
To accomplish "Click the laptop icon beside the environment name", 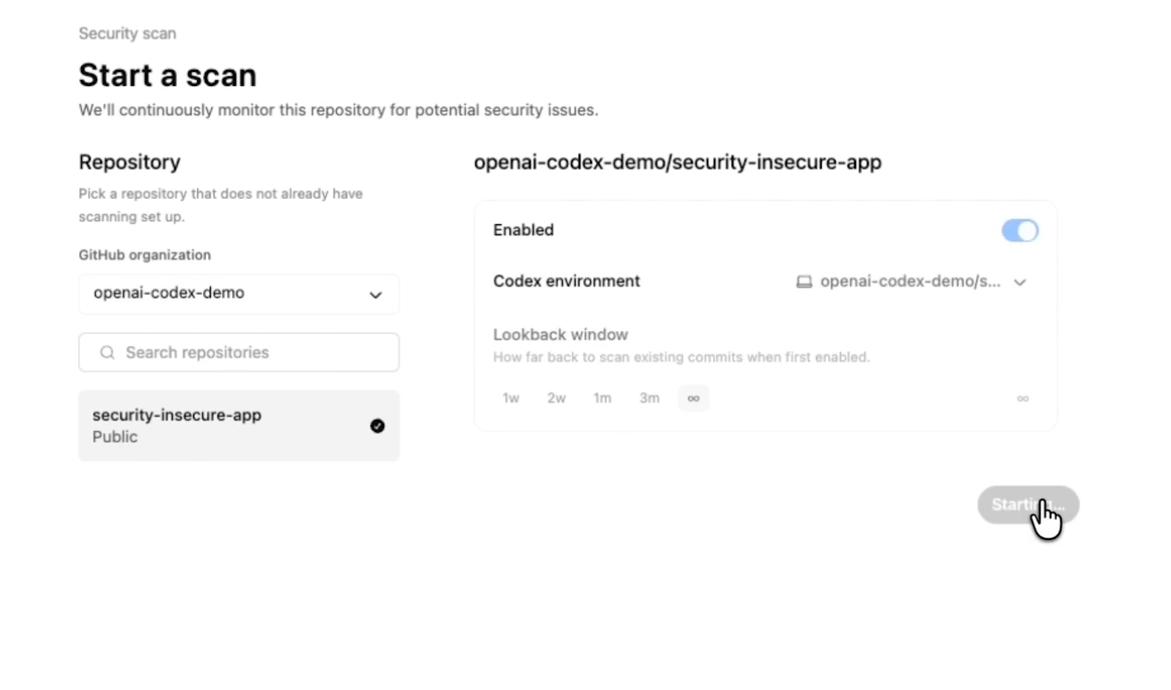I will tap(804, 282).
